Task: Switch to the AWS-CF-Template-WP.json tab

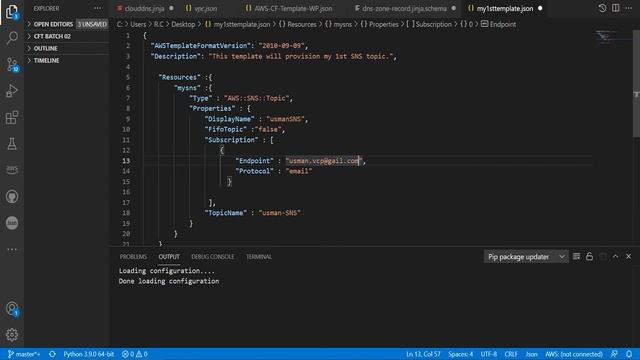Action: pyautogui.click(x=293, y=8)
